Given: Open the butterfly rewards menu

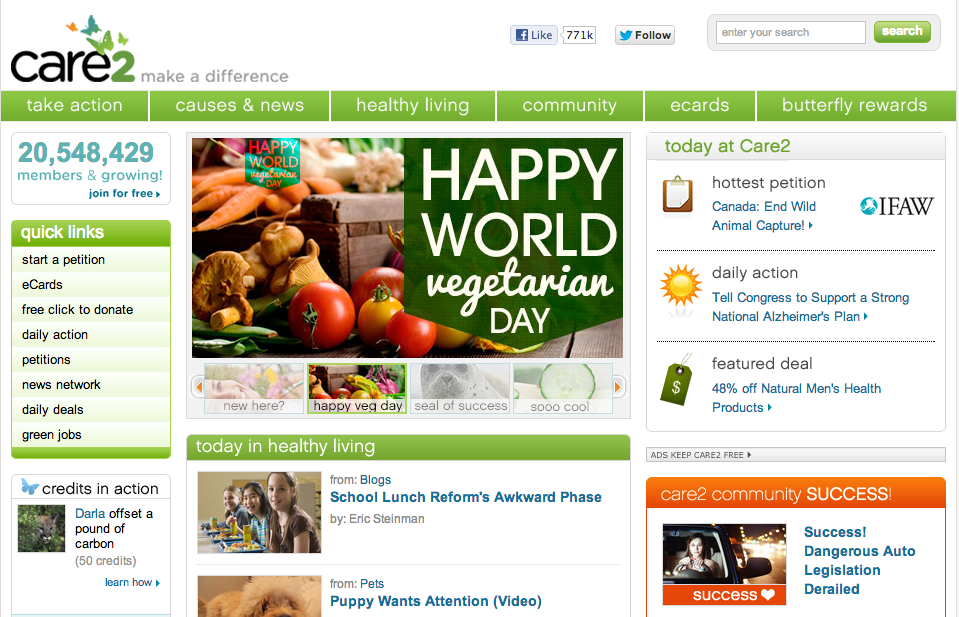Looking at the screenshot, I should pyautogui.click(x=855, y=105).
